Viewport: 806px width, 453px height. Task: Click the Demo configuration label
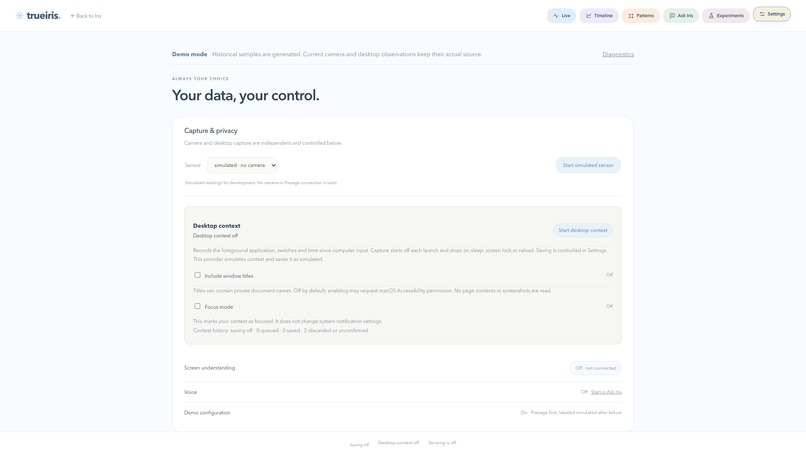pos(207,412)
